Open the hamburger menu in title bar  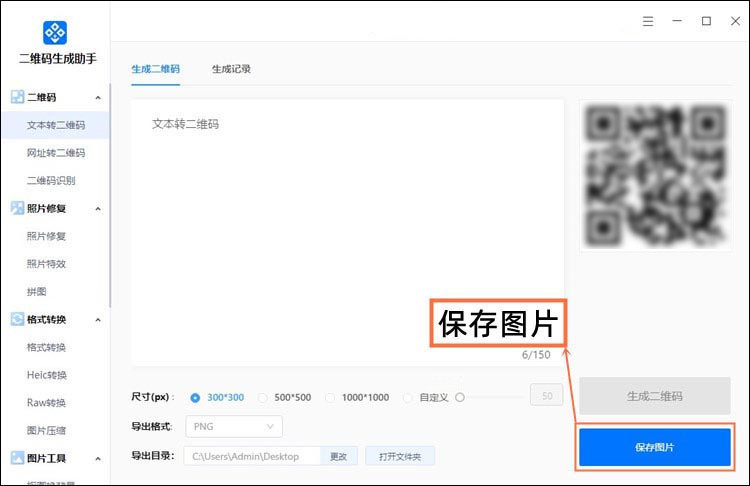click(648, 21)
